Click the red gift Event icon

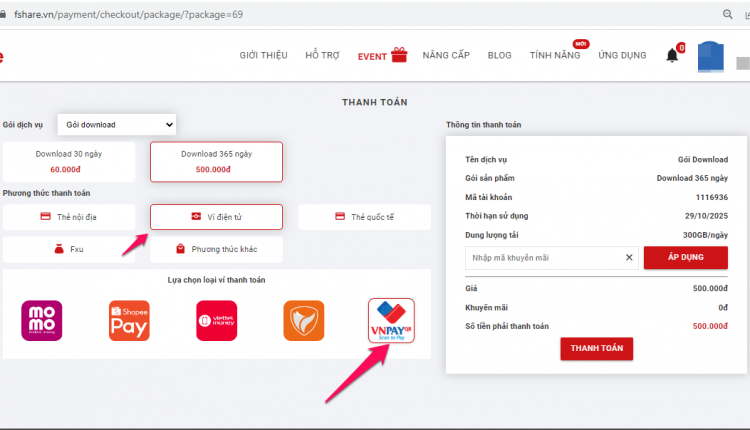tap(399, 55)
